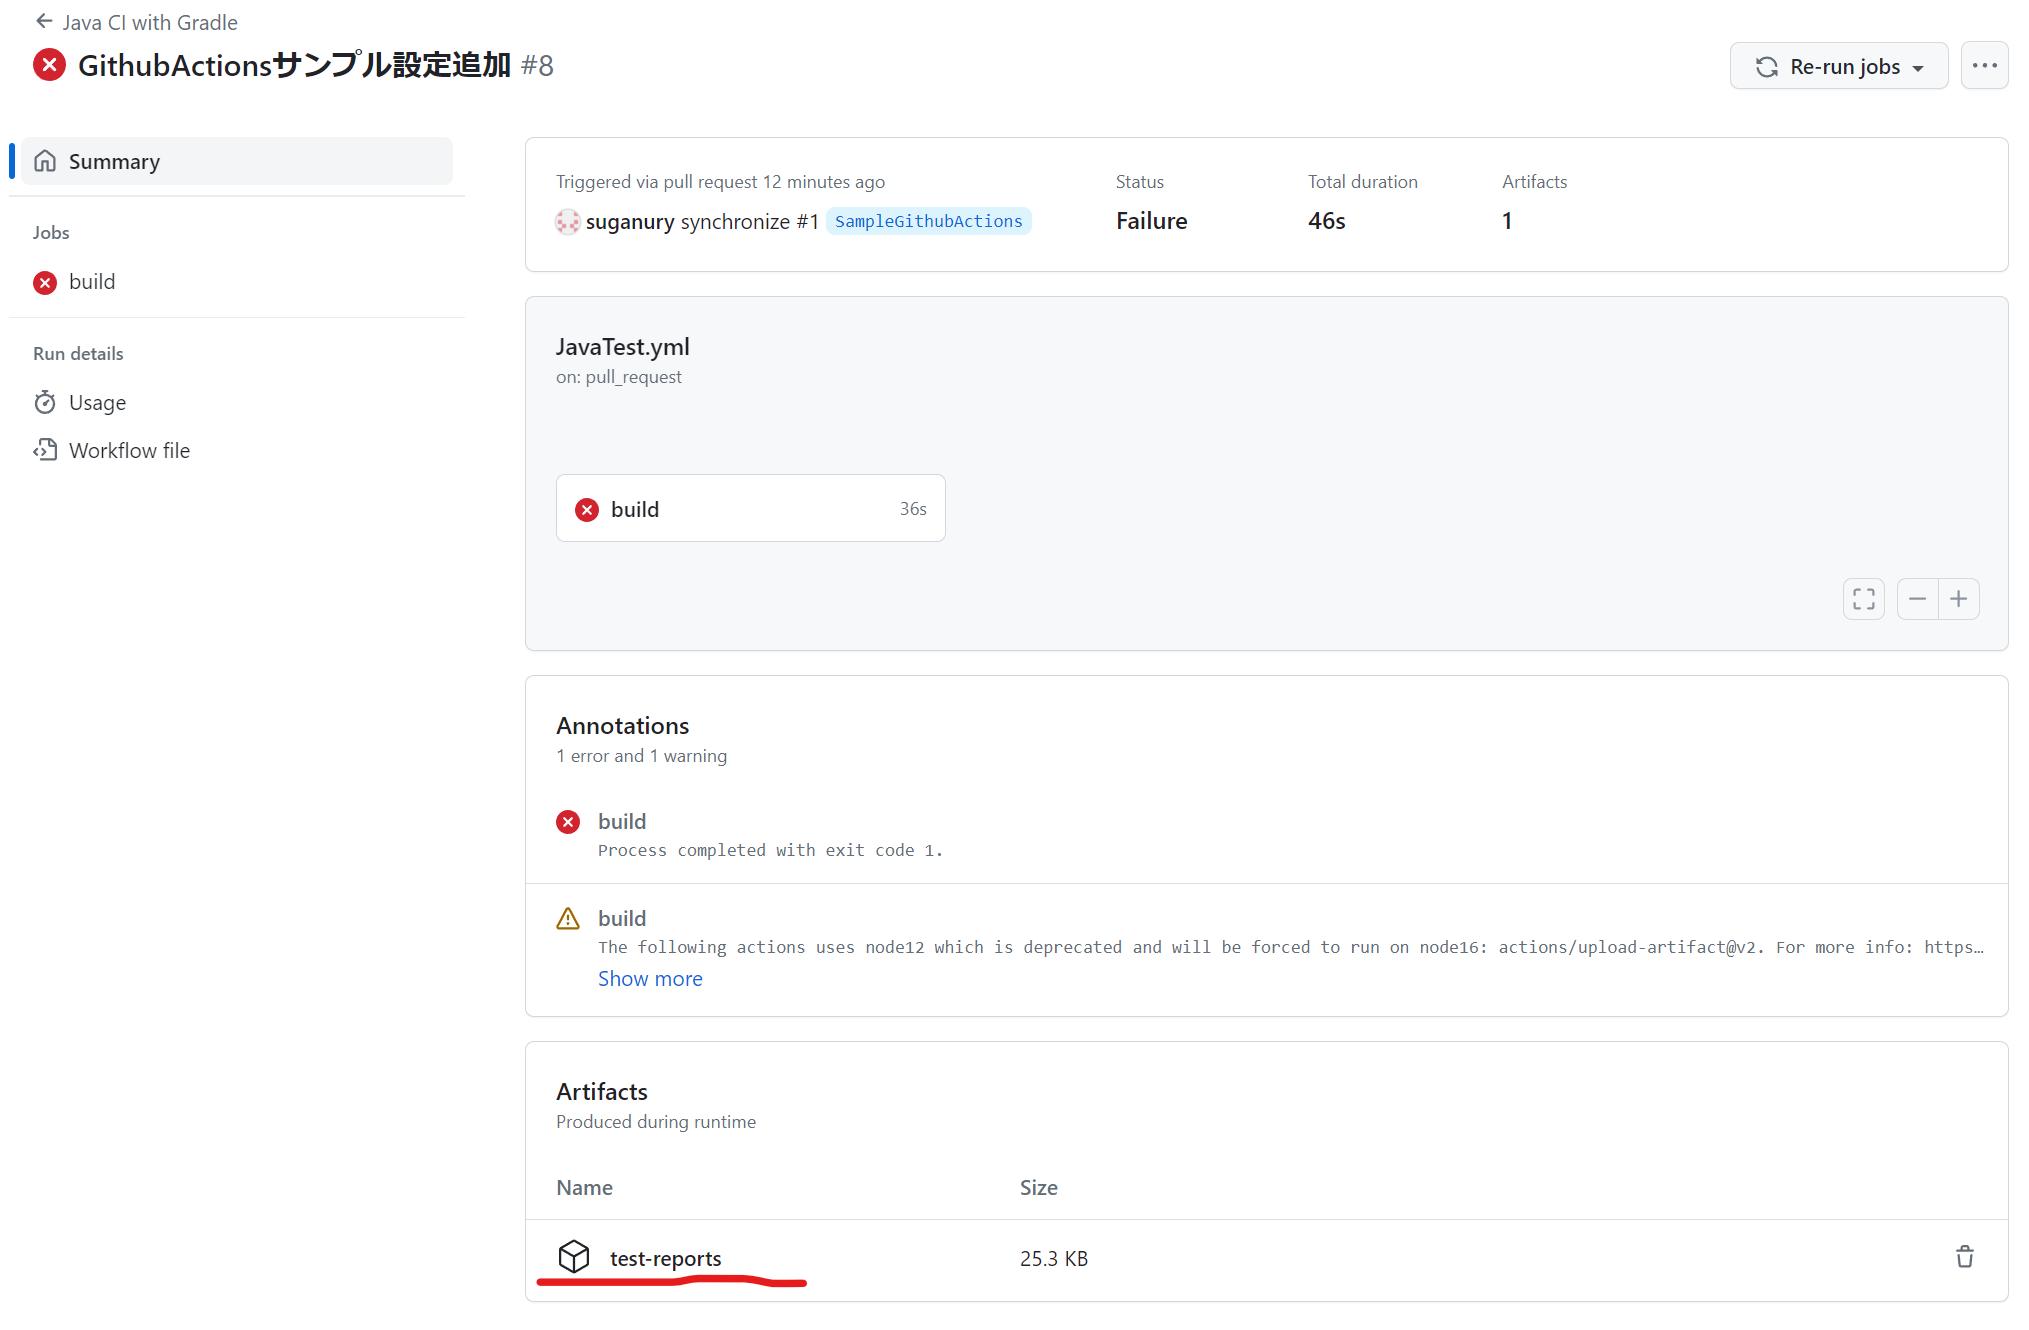Click the test-reports package icon

click(x=574, y=1257)
